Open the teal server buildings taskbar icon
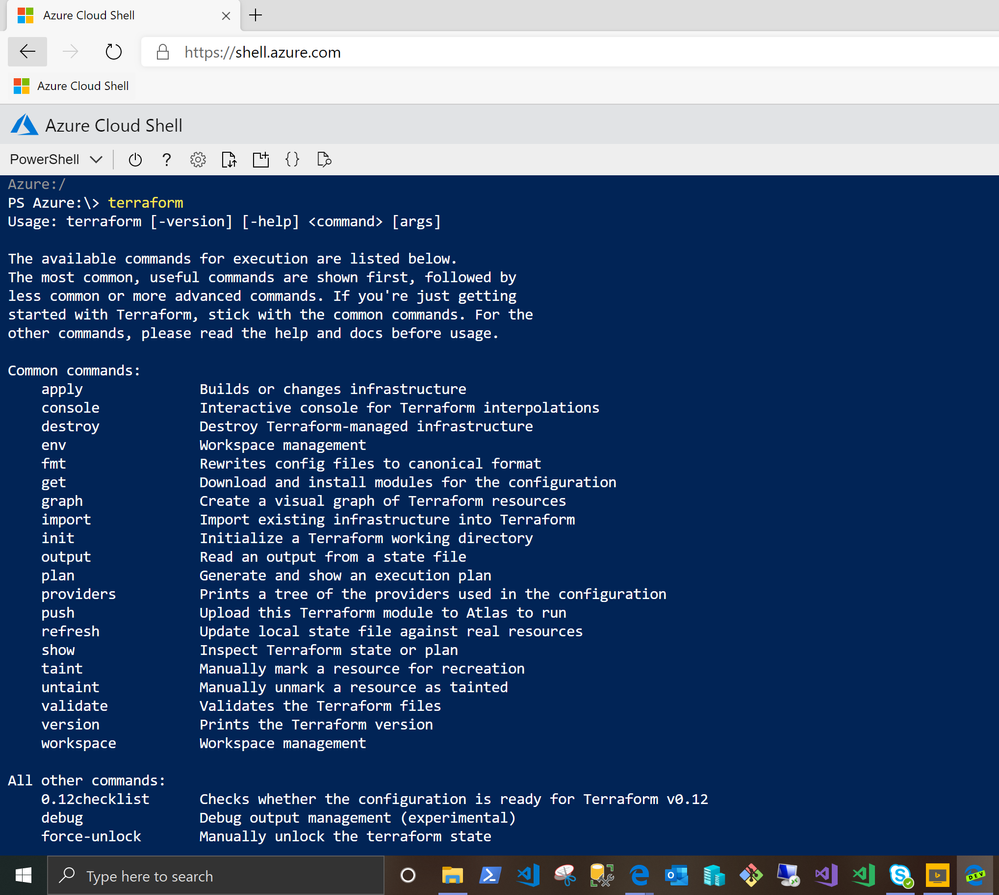 [714, 876]
